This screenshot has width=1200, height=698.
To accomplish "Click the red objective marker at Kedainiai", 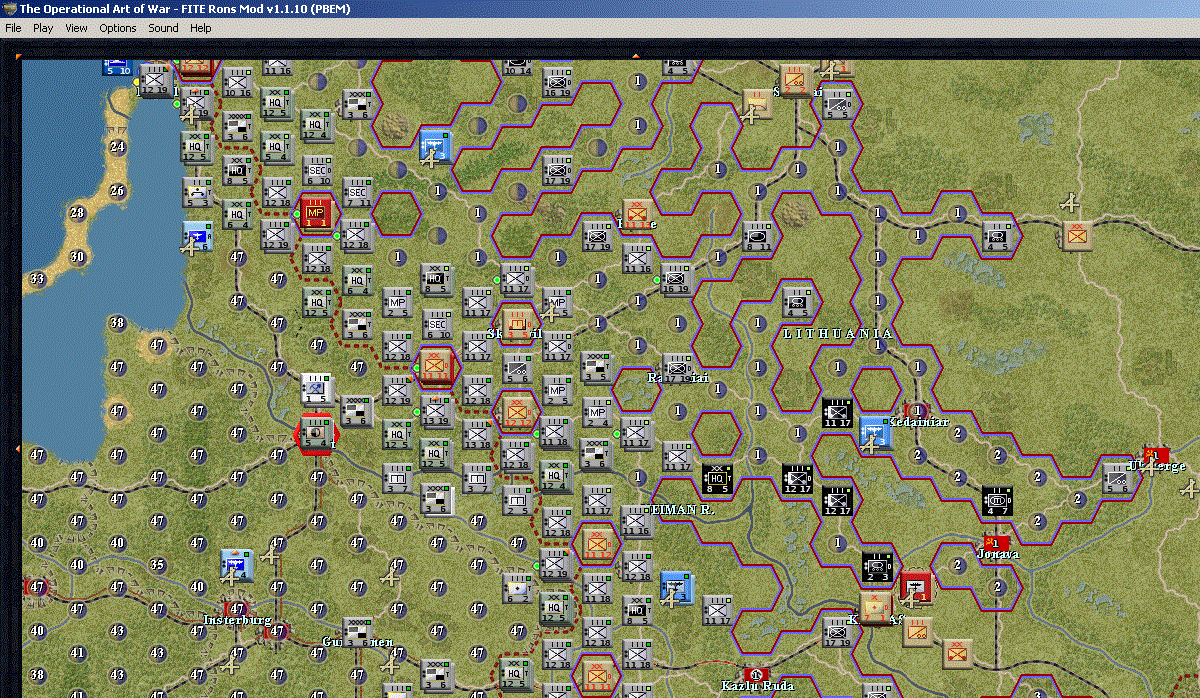I will click(917, 410).
